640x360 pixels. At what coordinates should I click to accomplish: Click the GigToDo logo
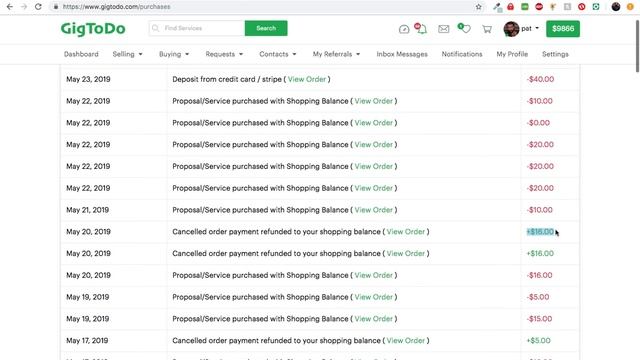click(x=93, y=29)
